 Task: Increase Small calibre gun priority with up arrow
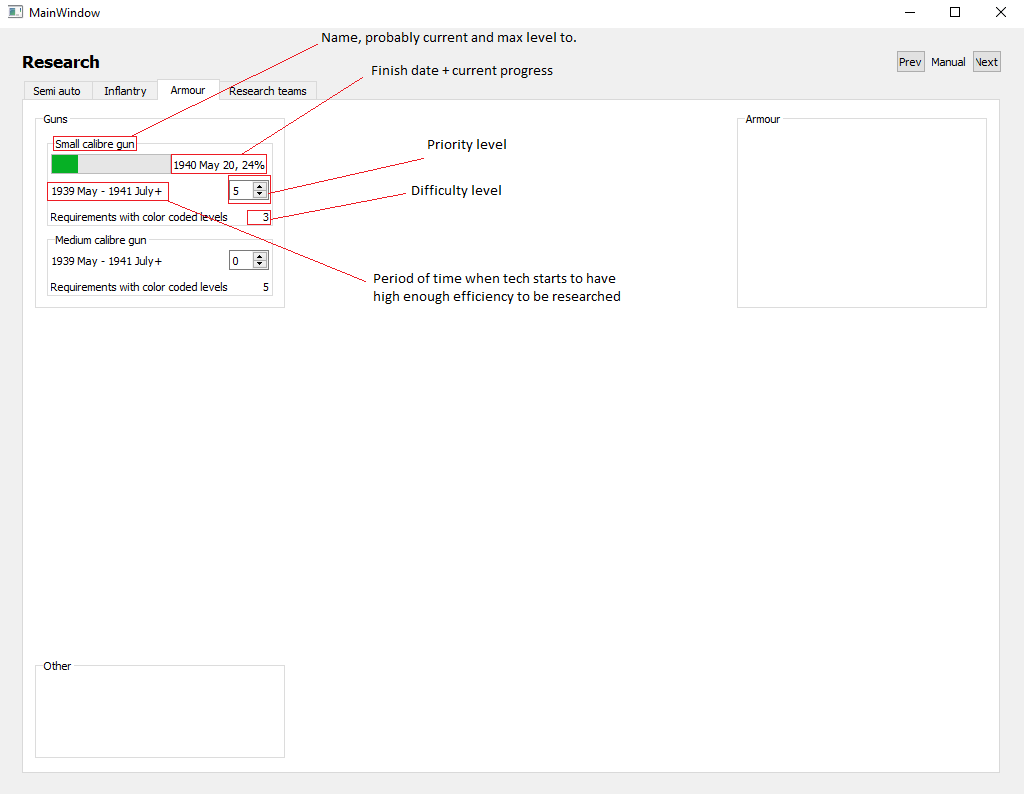point(260,186)
